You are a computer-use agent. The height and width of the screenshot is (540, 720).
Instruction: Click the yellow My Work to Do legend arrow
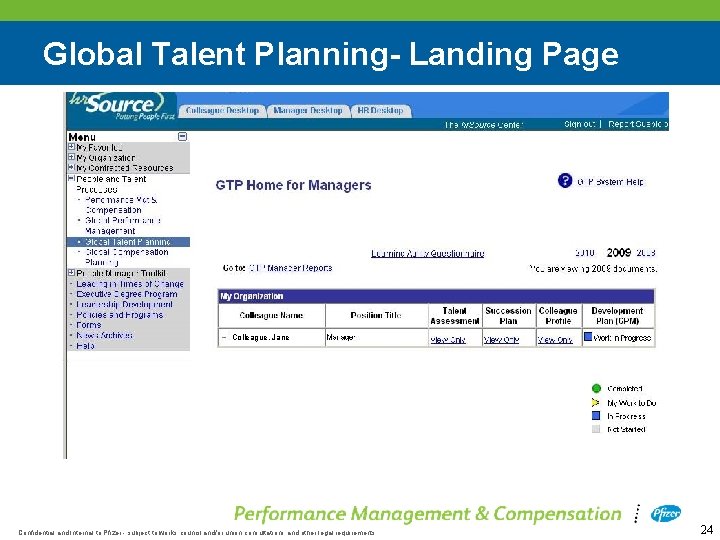point(596,403)
